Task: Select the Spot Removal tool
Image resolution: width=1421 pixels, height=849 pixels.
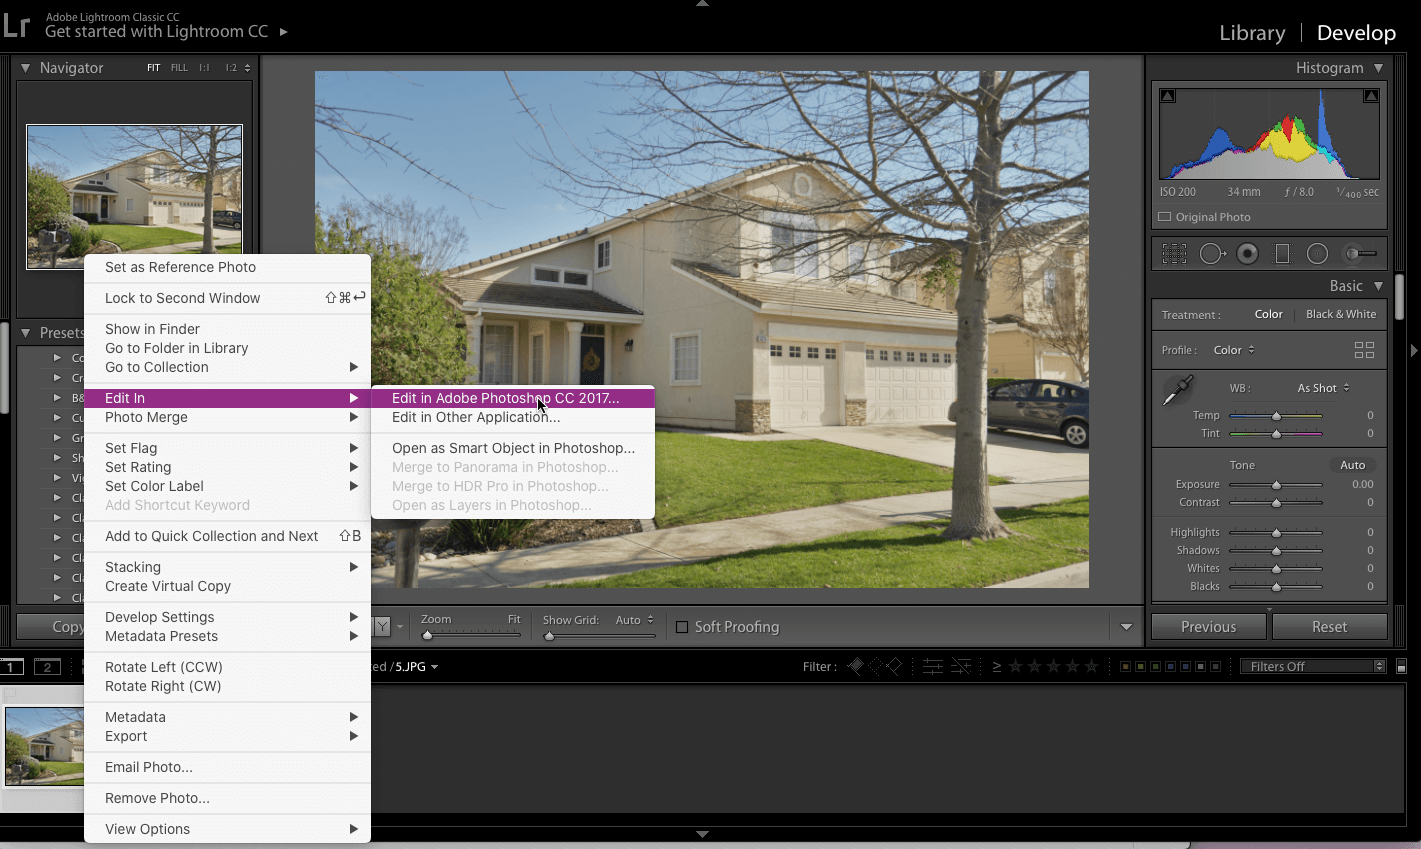Action: pyautogui.click(x=1212, y=253)
